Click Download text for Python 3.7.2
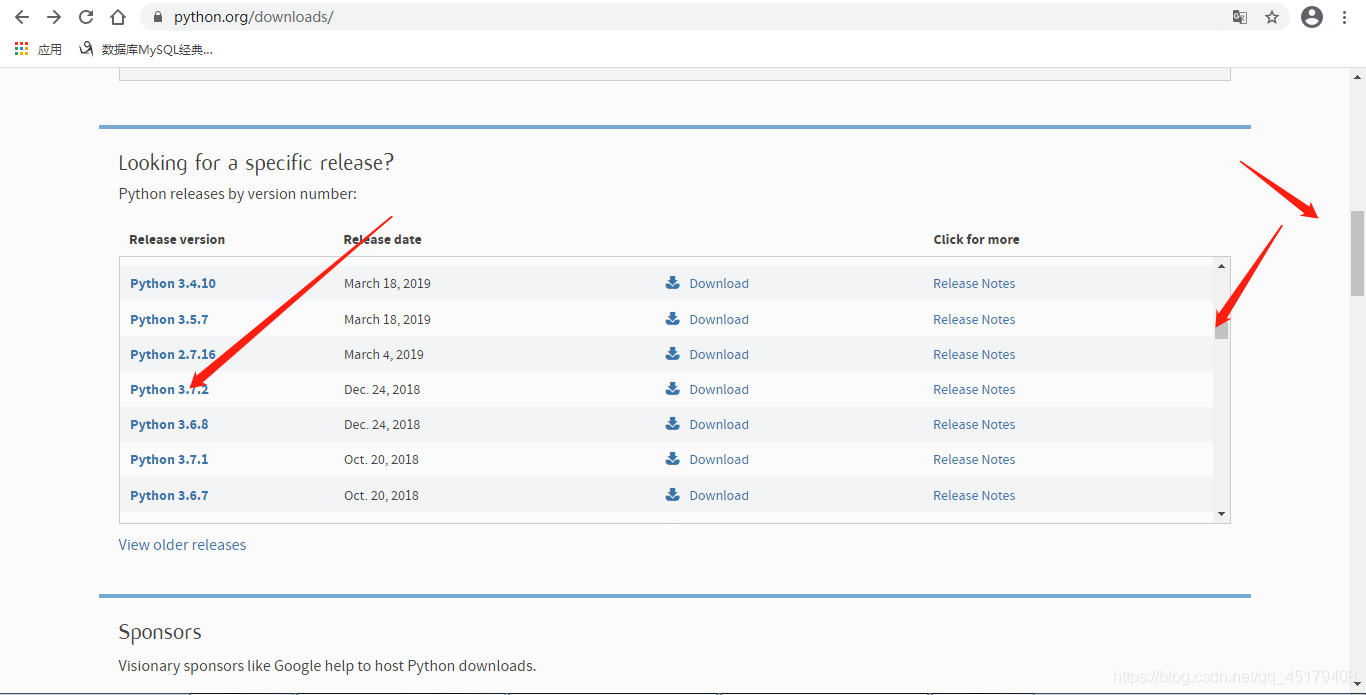This screenshot has width=1366, height=695. pos(719,390)
